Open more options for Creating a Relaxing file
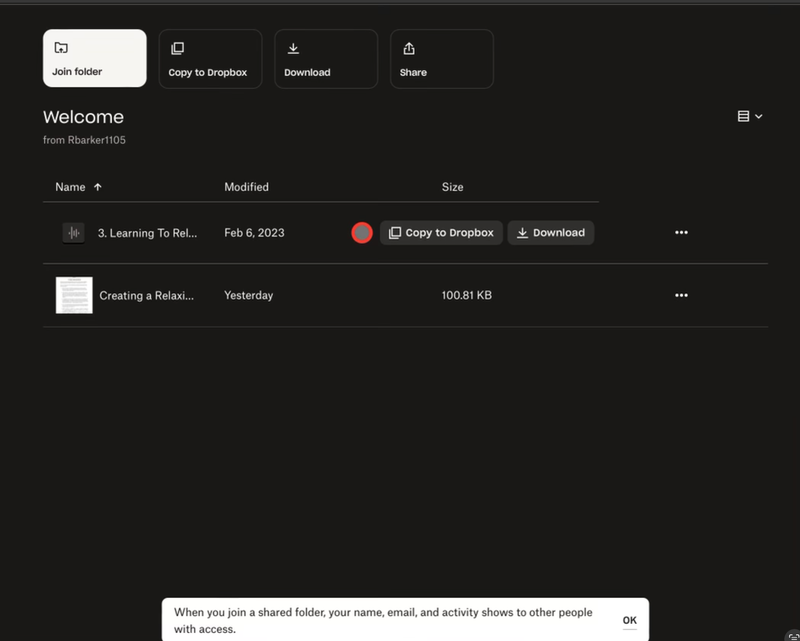 pos(681,296)
